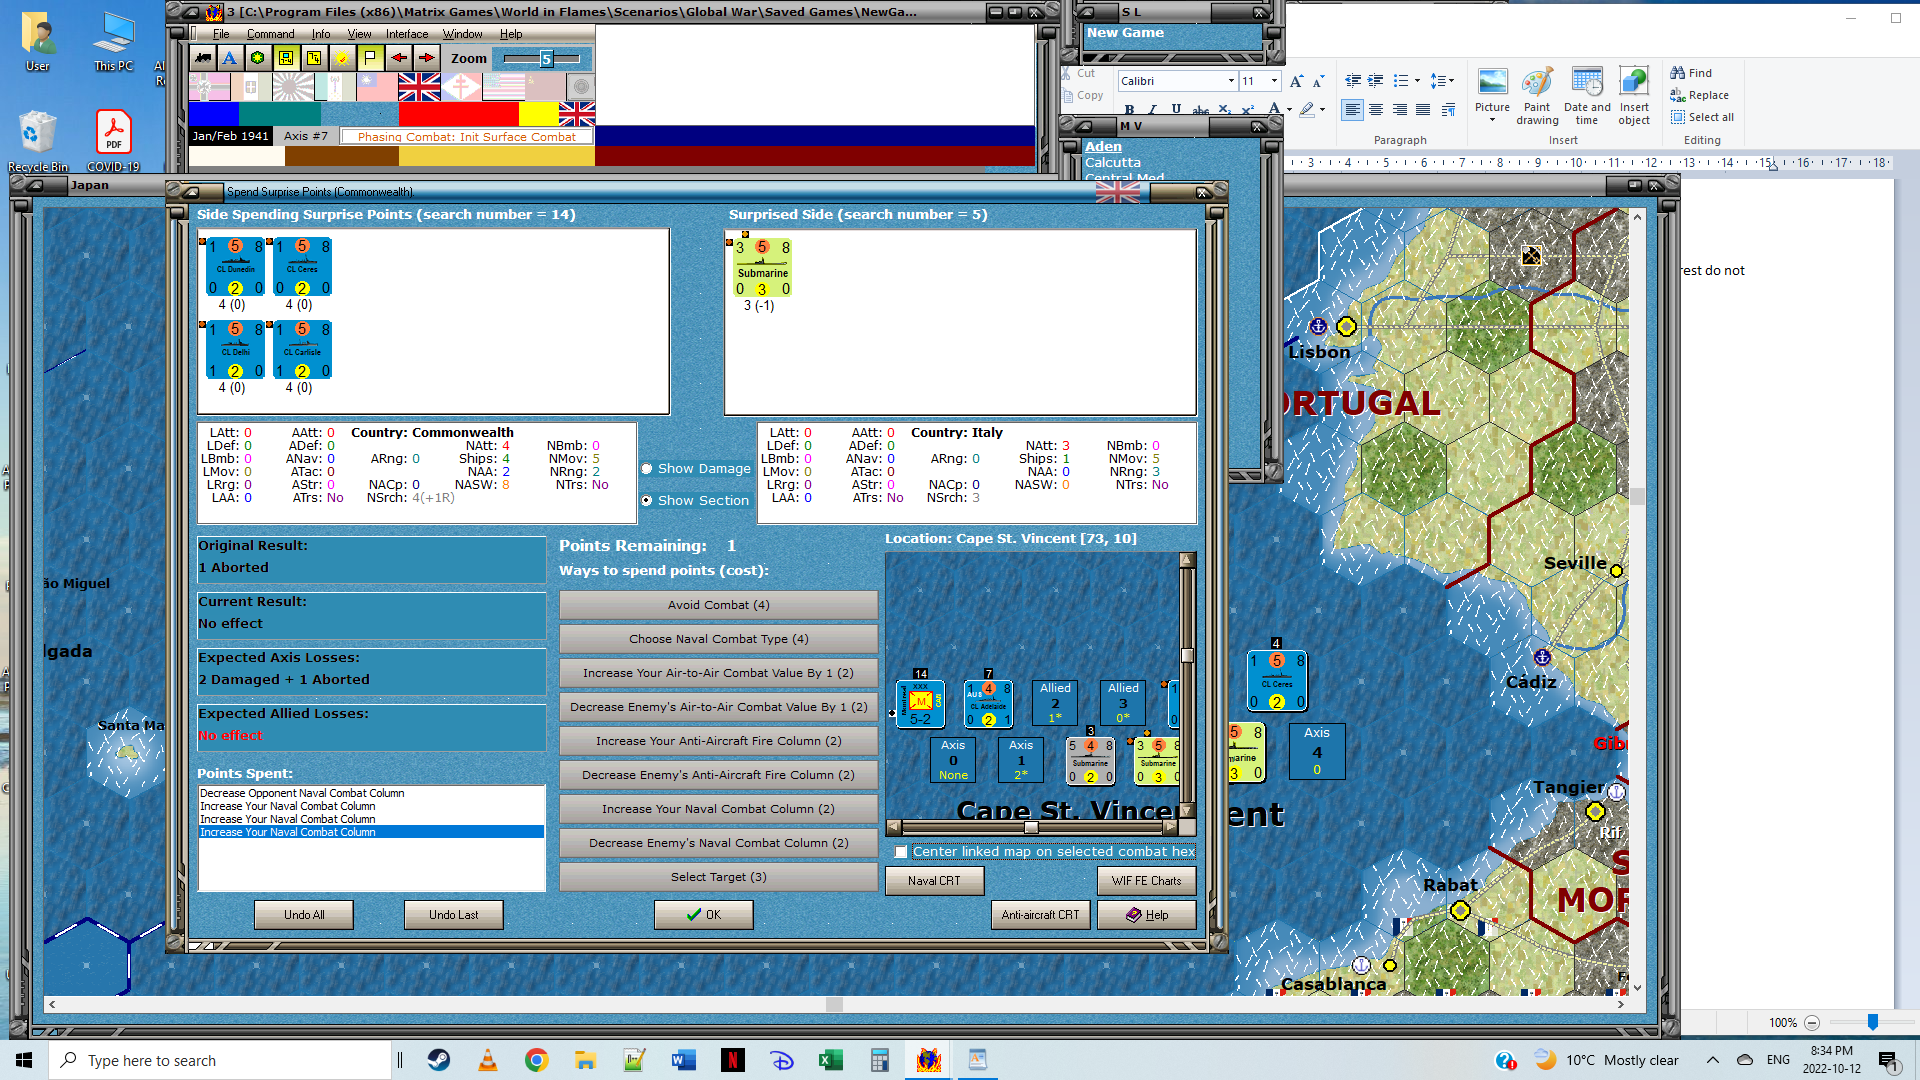1920x1080 pixels.
Task: Click WordPad's Date and time icon
Action: pos(1587,82)
